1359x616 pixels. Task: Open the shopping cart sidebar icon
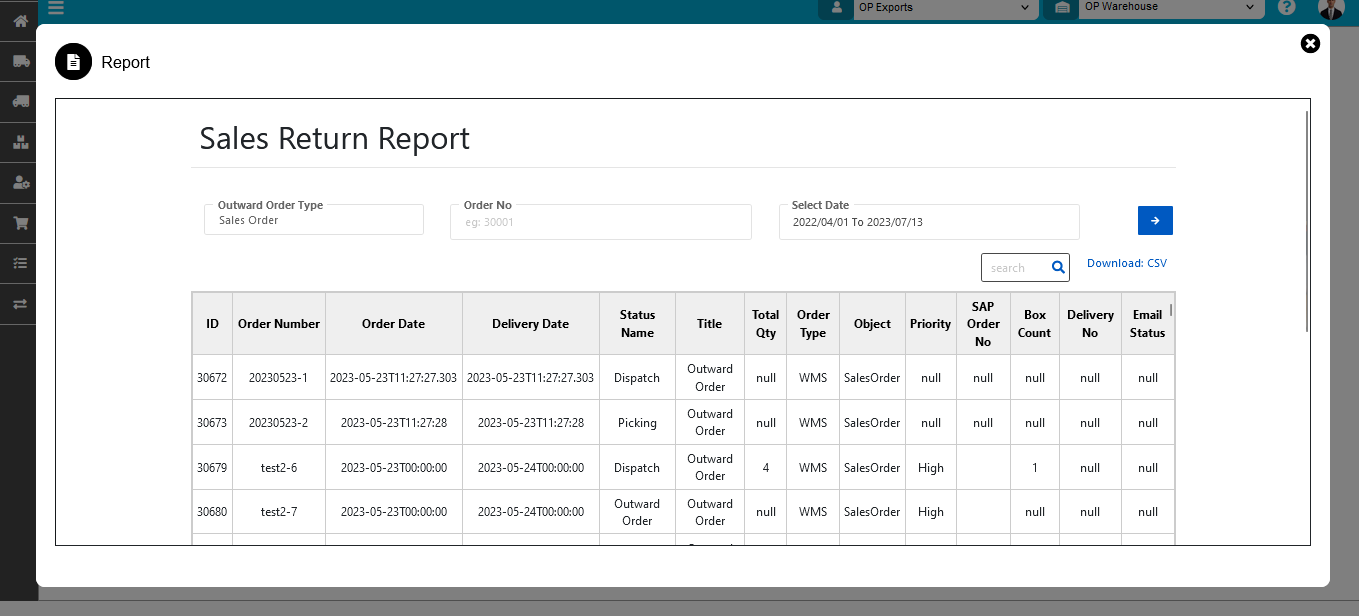click(20, 223)
